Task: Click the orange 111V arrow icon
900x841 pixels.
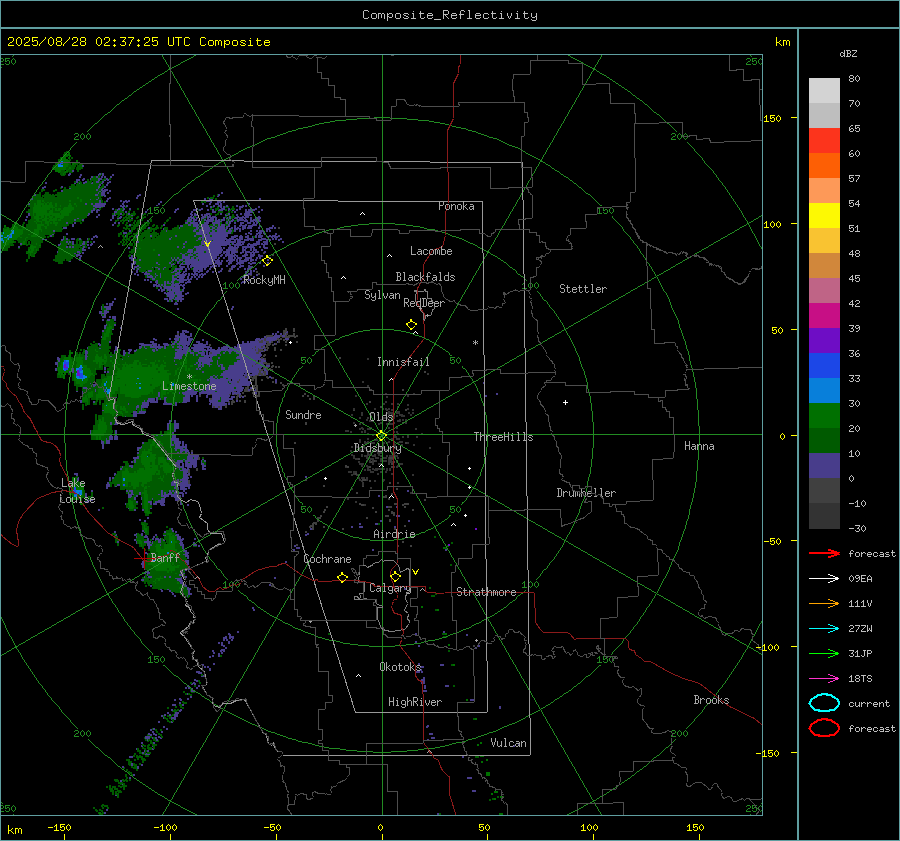Action: coord(824,603)
